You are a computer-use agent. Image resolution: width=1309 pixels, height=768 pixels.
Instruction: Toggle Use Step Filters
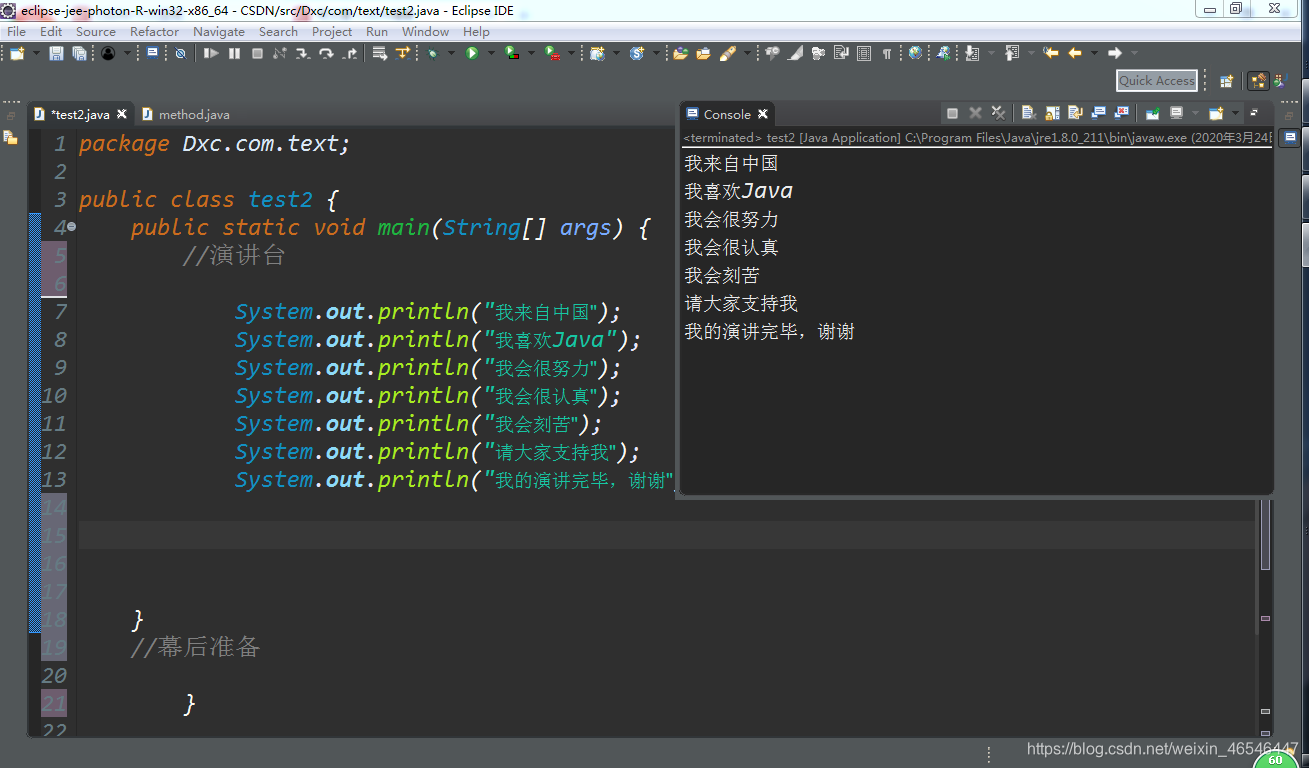click(x=403, y=53)
